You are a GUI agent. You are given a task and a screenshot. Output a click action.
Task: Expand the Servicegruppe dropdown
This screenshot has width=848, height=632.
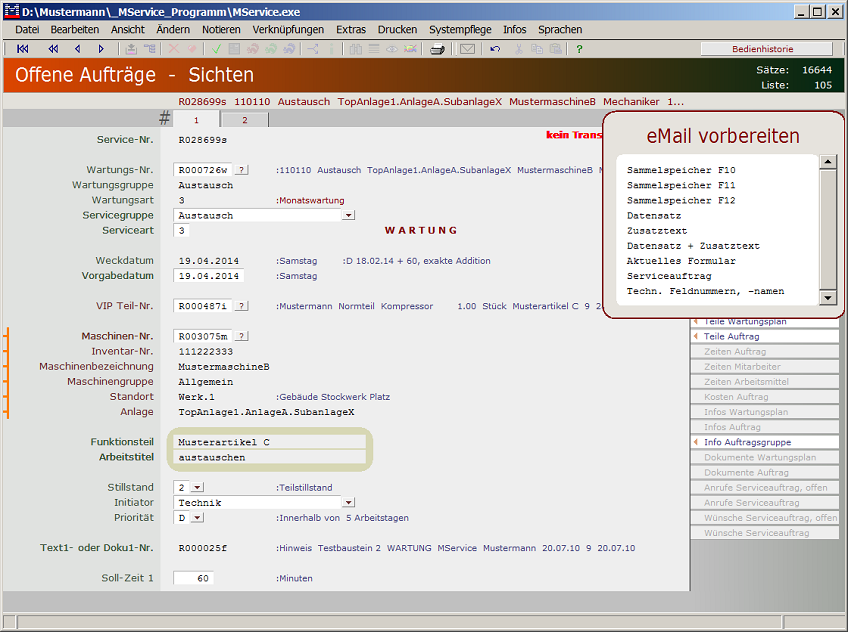(348, 215)
